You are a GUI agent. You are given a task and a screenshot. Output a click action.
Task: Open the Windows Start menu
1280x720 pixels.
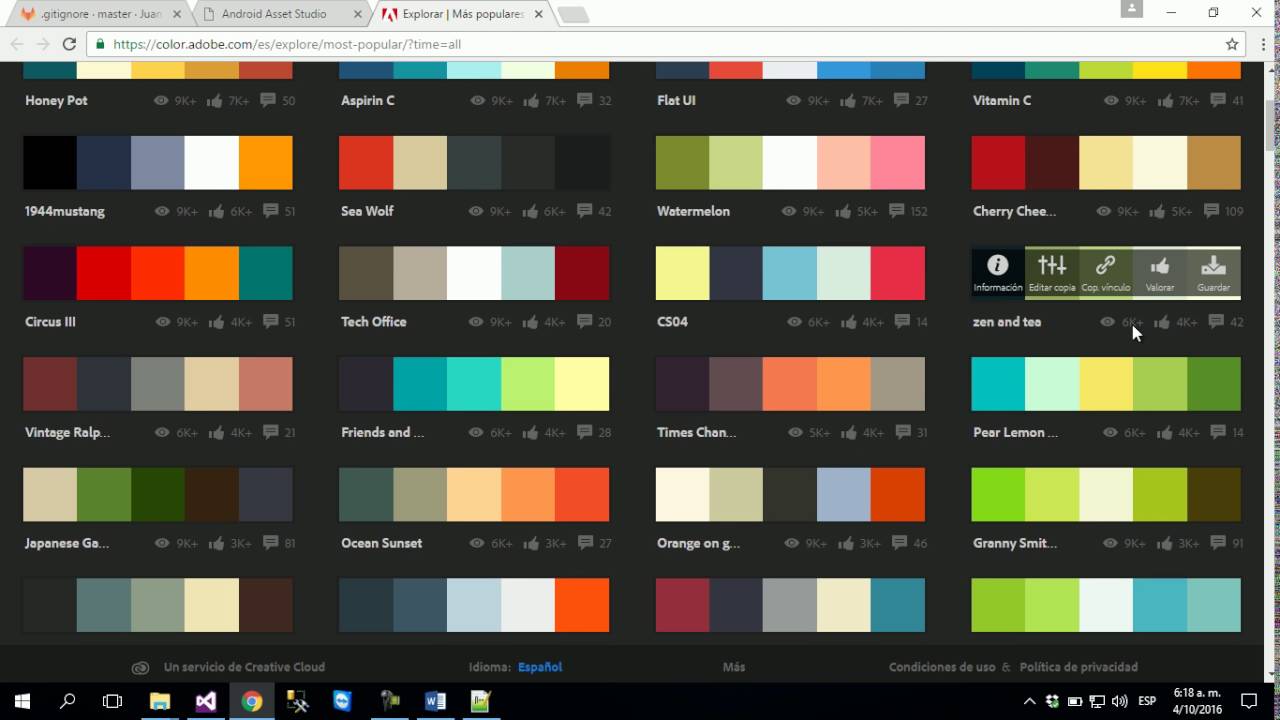point(22,701)
